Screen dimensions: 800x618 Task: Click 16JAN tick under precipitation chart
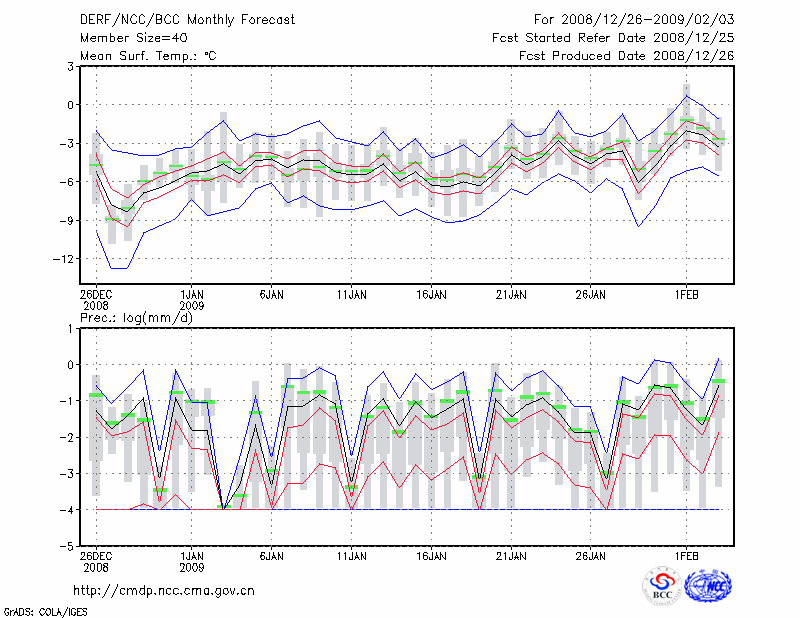(431, 554)
